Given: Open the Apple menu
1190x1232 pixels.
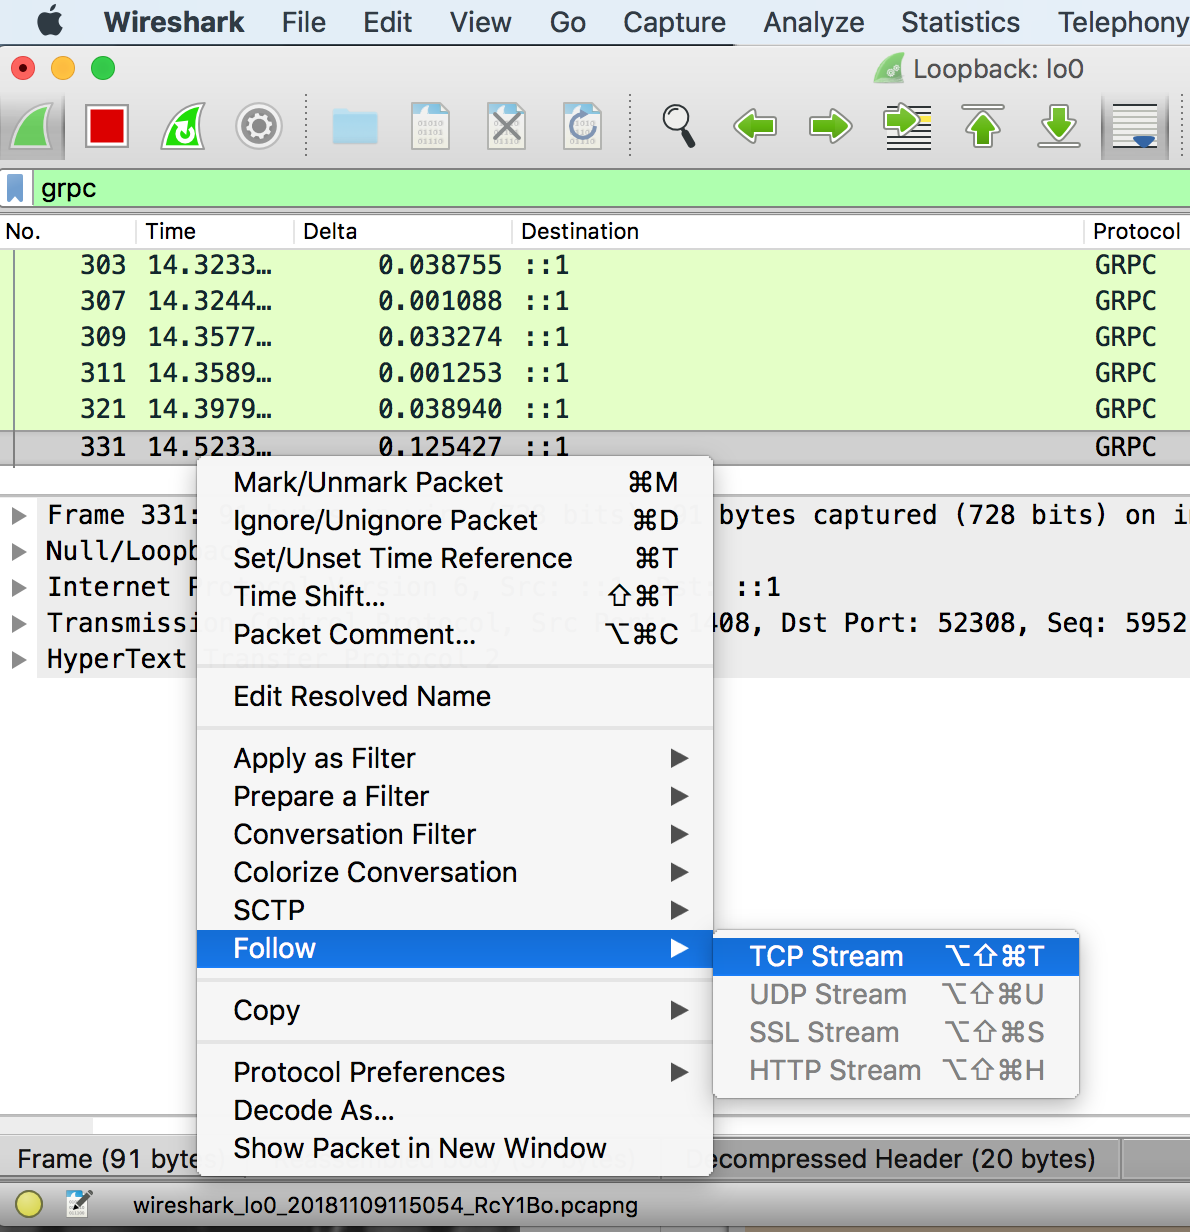Looking at the screenshot, I should pyautogui.click(x=49, y=22).
